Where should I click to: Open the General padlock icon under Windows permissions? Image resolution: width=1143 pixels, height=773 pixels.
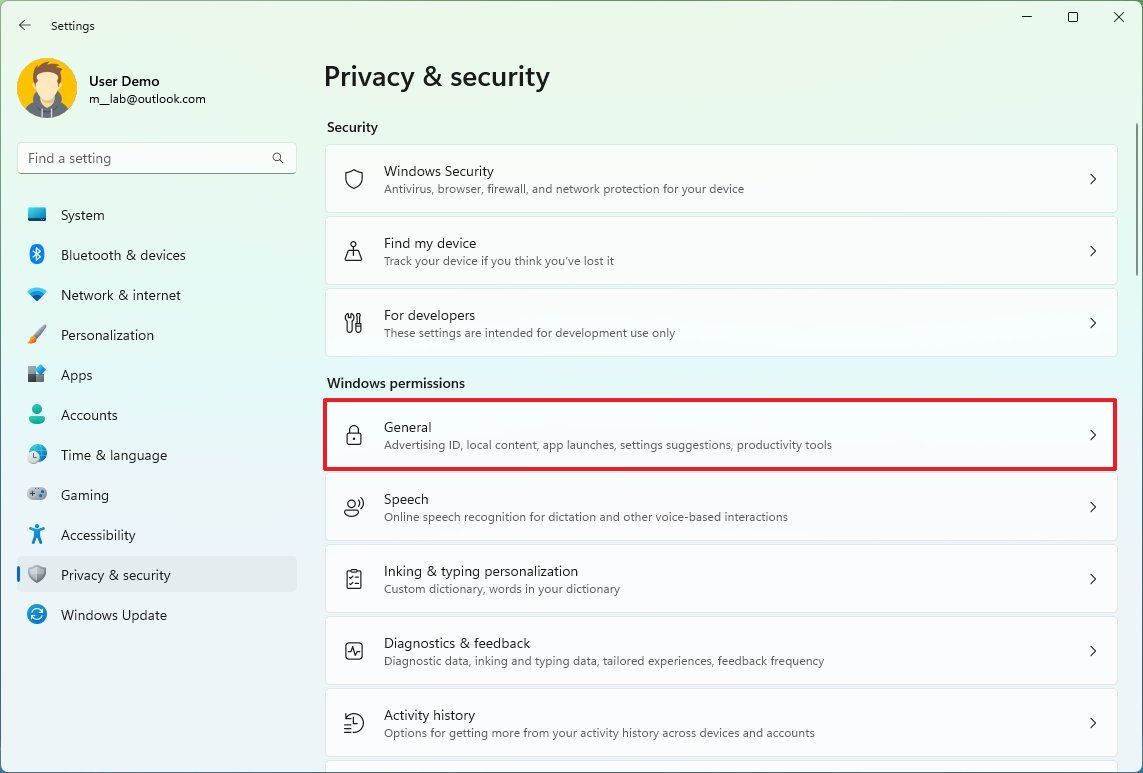pyautogui.click(x=353, y=435)
